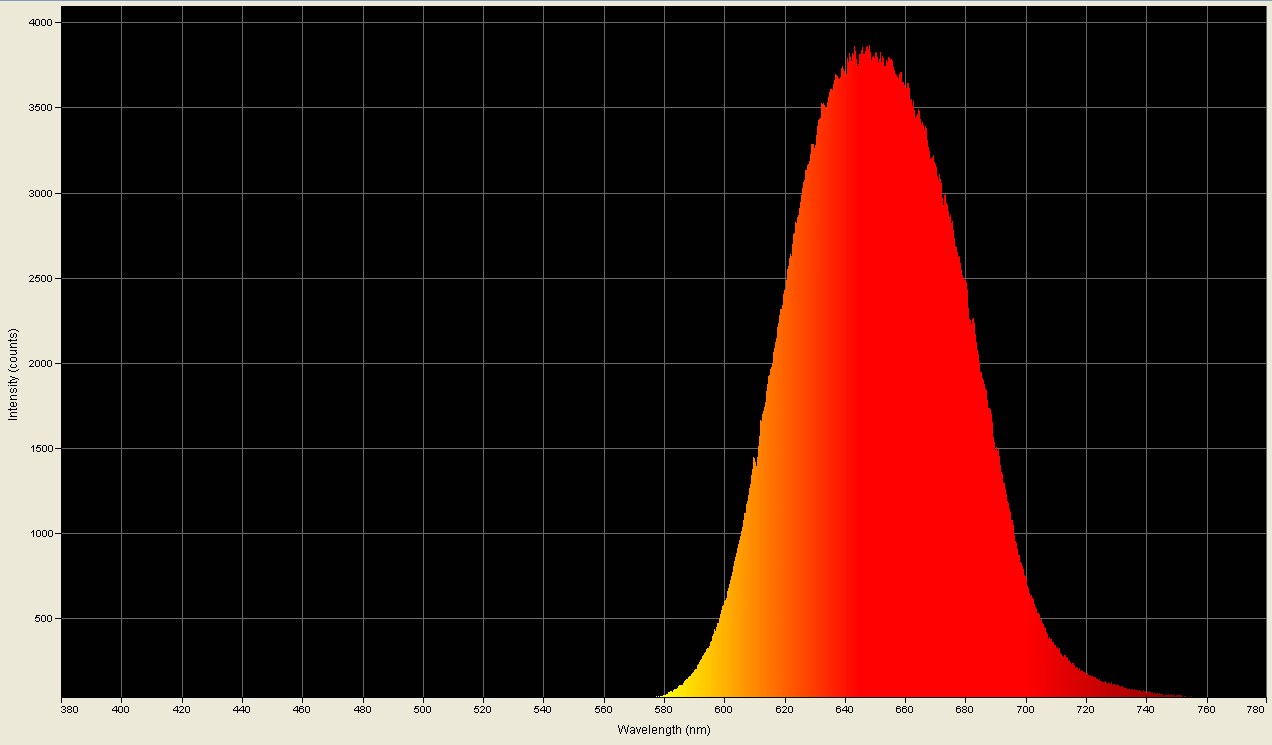Select the Wavelength (nm) axis title
The image size is (1272, 745).
coord(663,731)
